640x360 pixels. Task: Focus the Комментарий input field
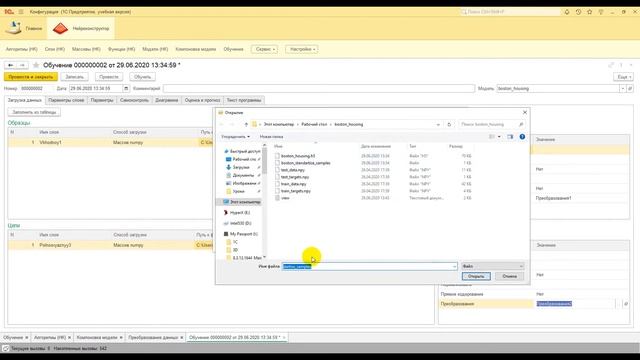click(x=319, y=89)
